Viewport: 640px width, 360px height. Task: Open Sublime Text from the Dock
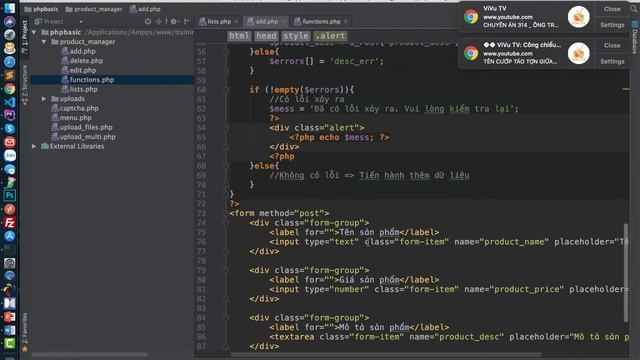(x=9, y=75)
